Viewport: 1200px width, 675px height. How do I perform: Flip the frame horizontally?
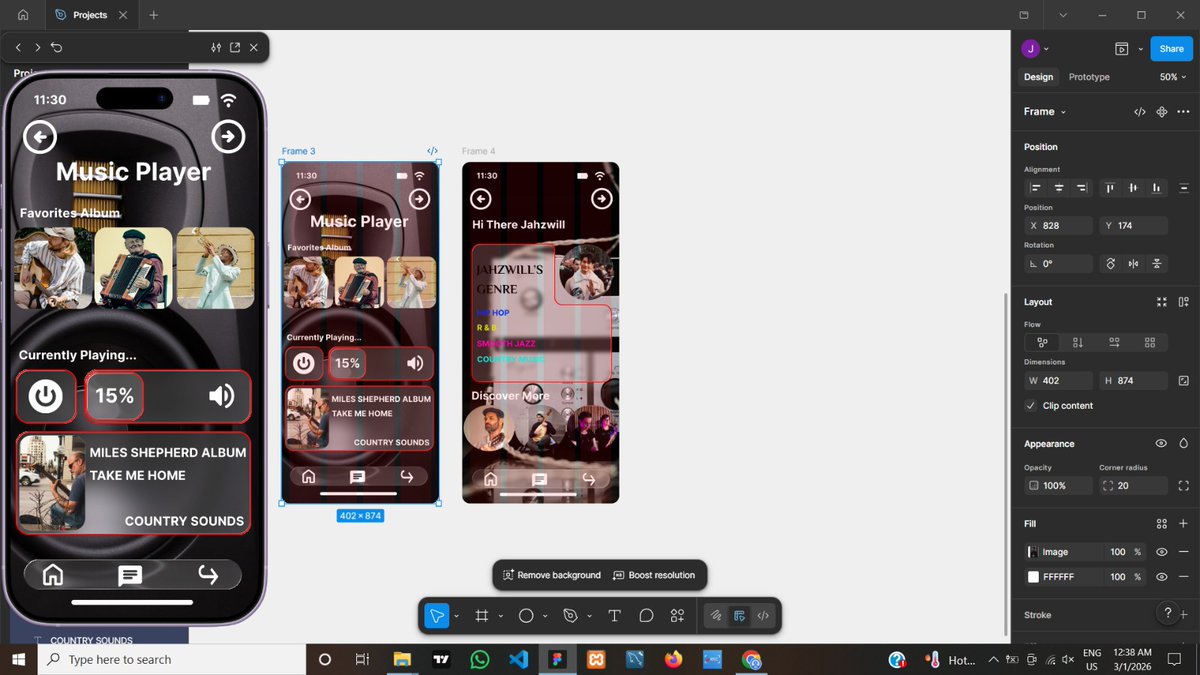point(1133,264)
